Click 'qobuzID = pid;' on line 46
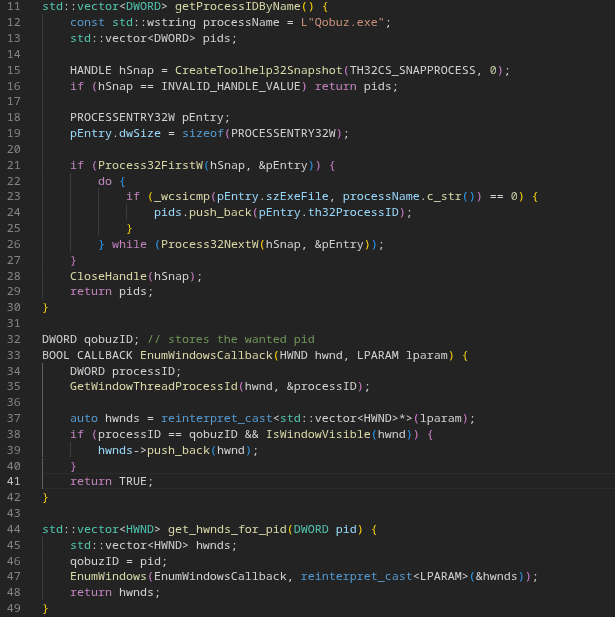This screenshot has width=615, height=617. pyautogui.click(x=118, y=562)
